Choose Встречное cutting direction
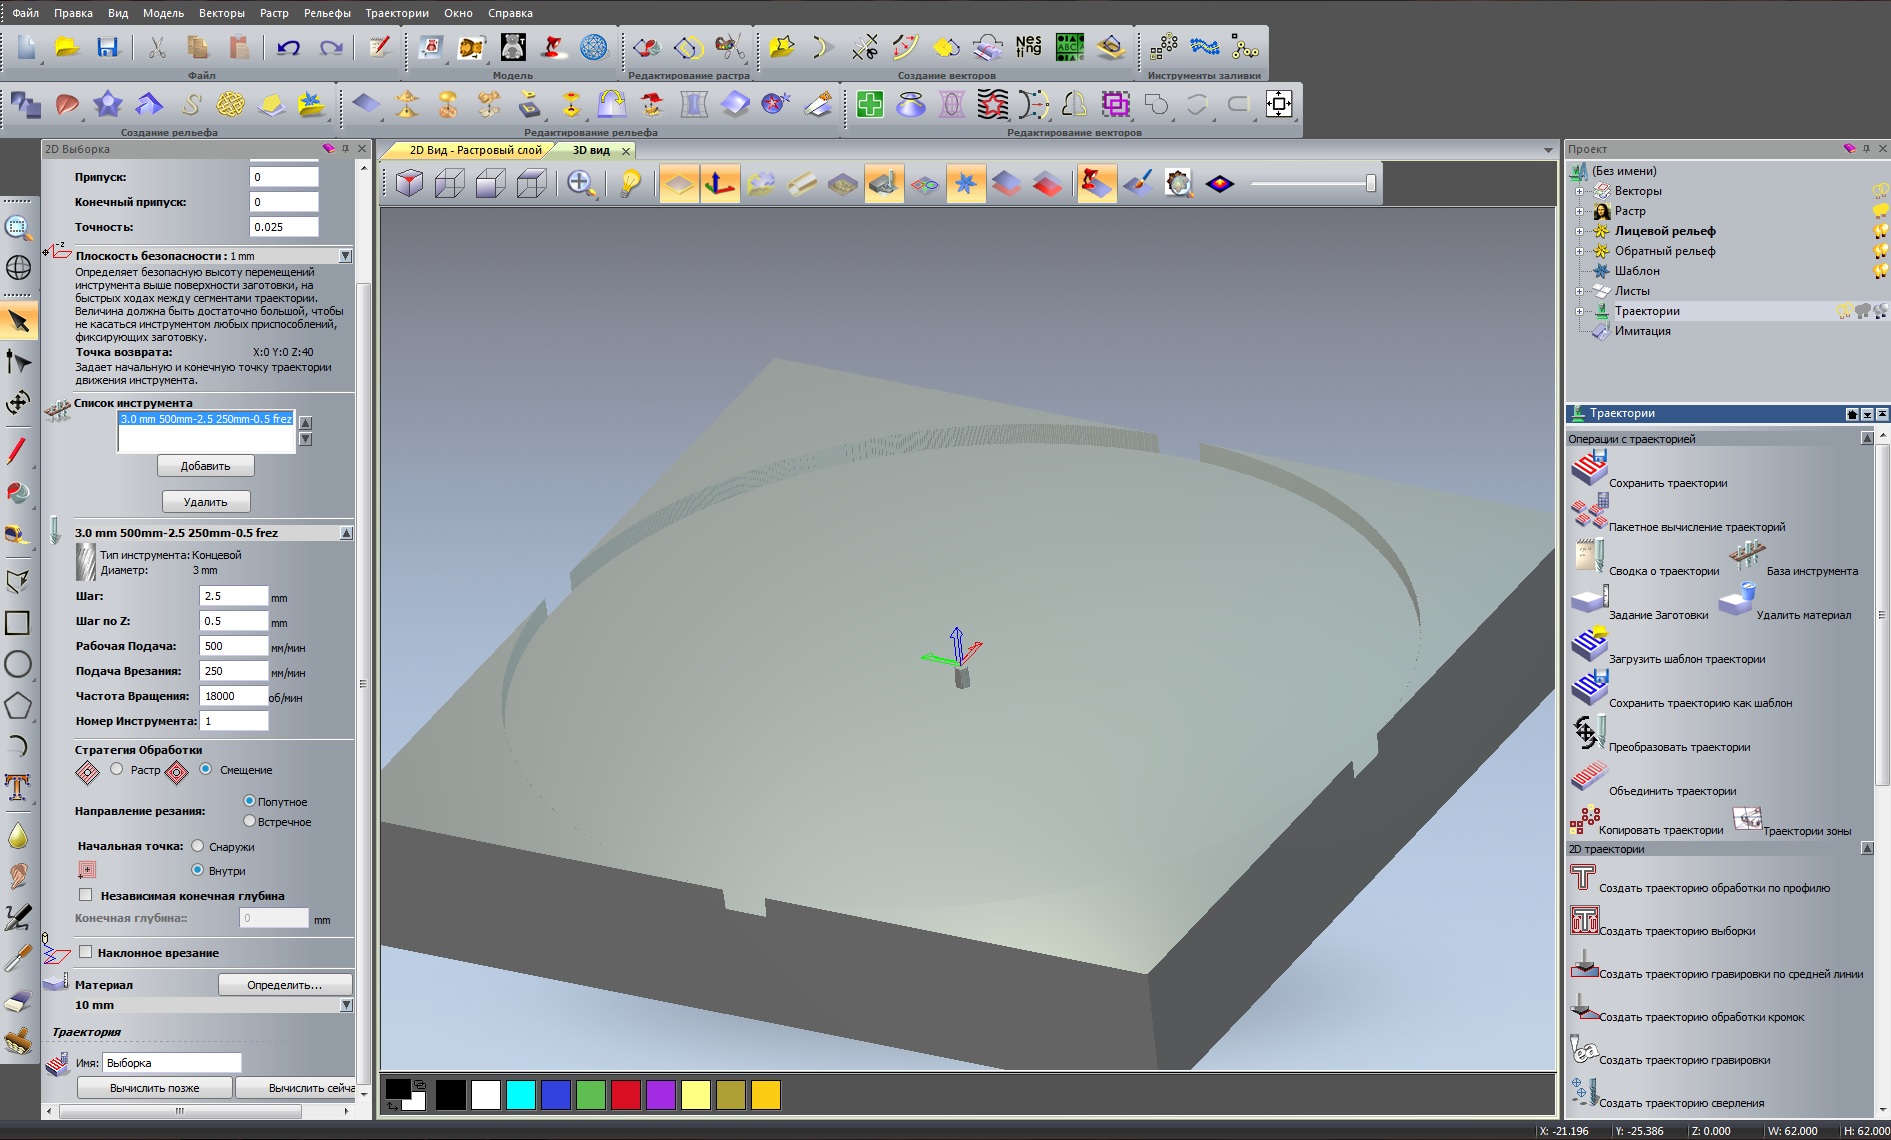 click(249, 821)
